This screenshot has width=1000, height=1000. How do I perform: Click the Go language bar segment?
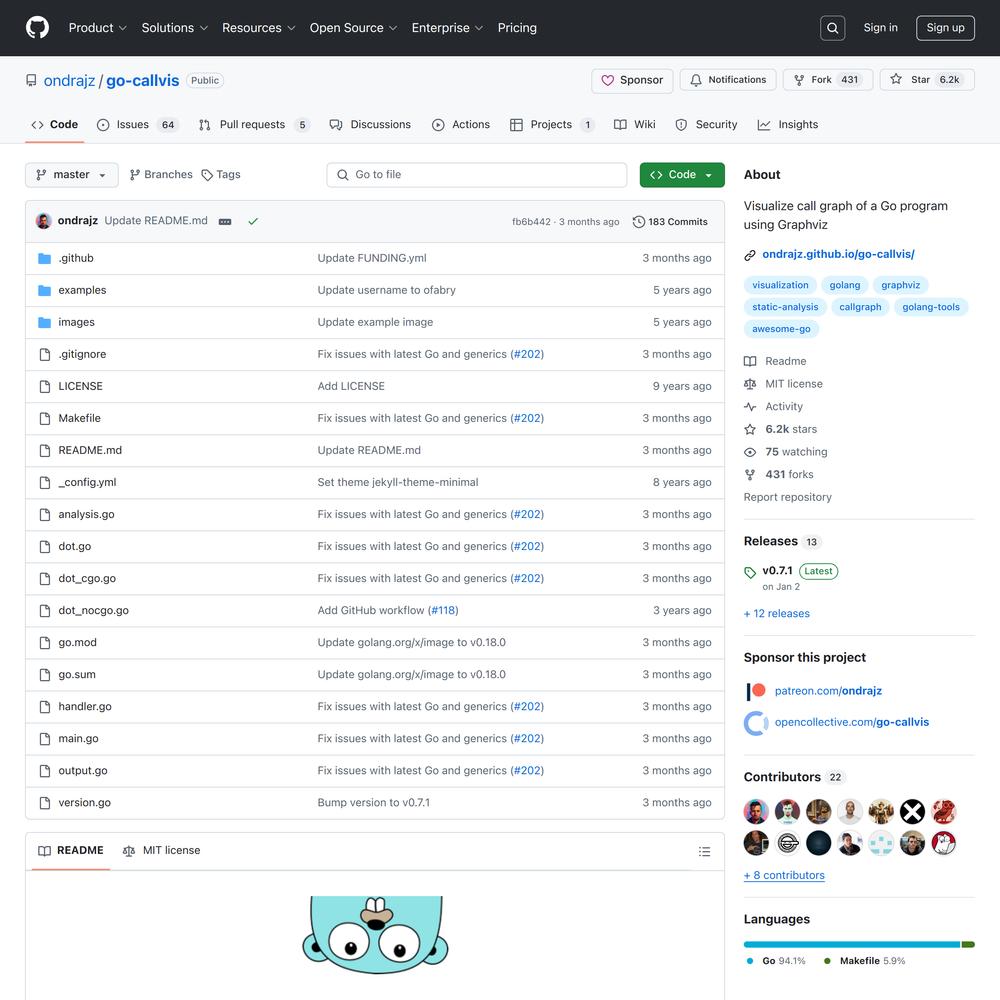(x=852, y=945)
